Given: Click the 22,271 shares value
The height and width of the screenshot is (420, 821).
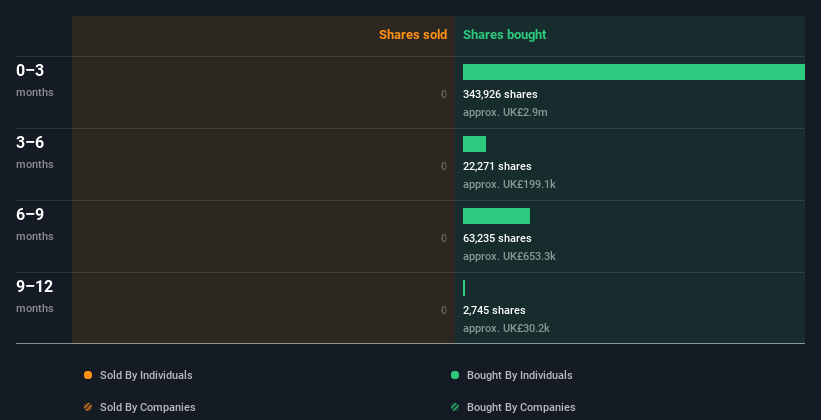Looking at the screenshot, I should 497,166.
